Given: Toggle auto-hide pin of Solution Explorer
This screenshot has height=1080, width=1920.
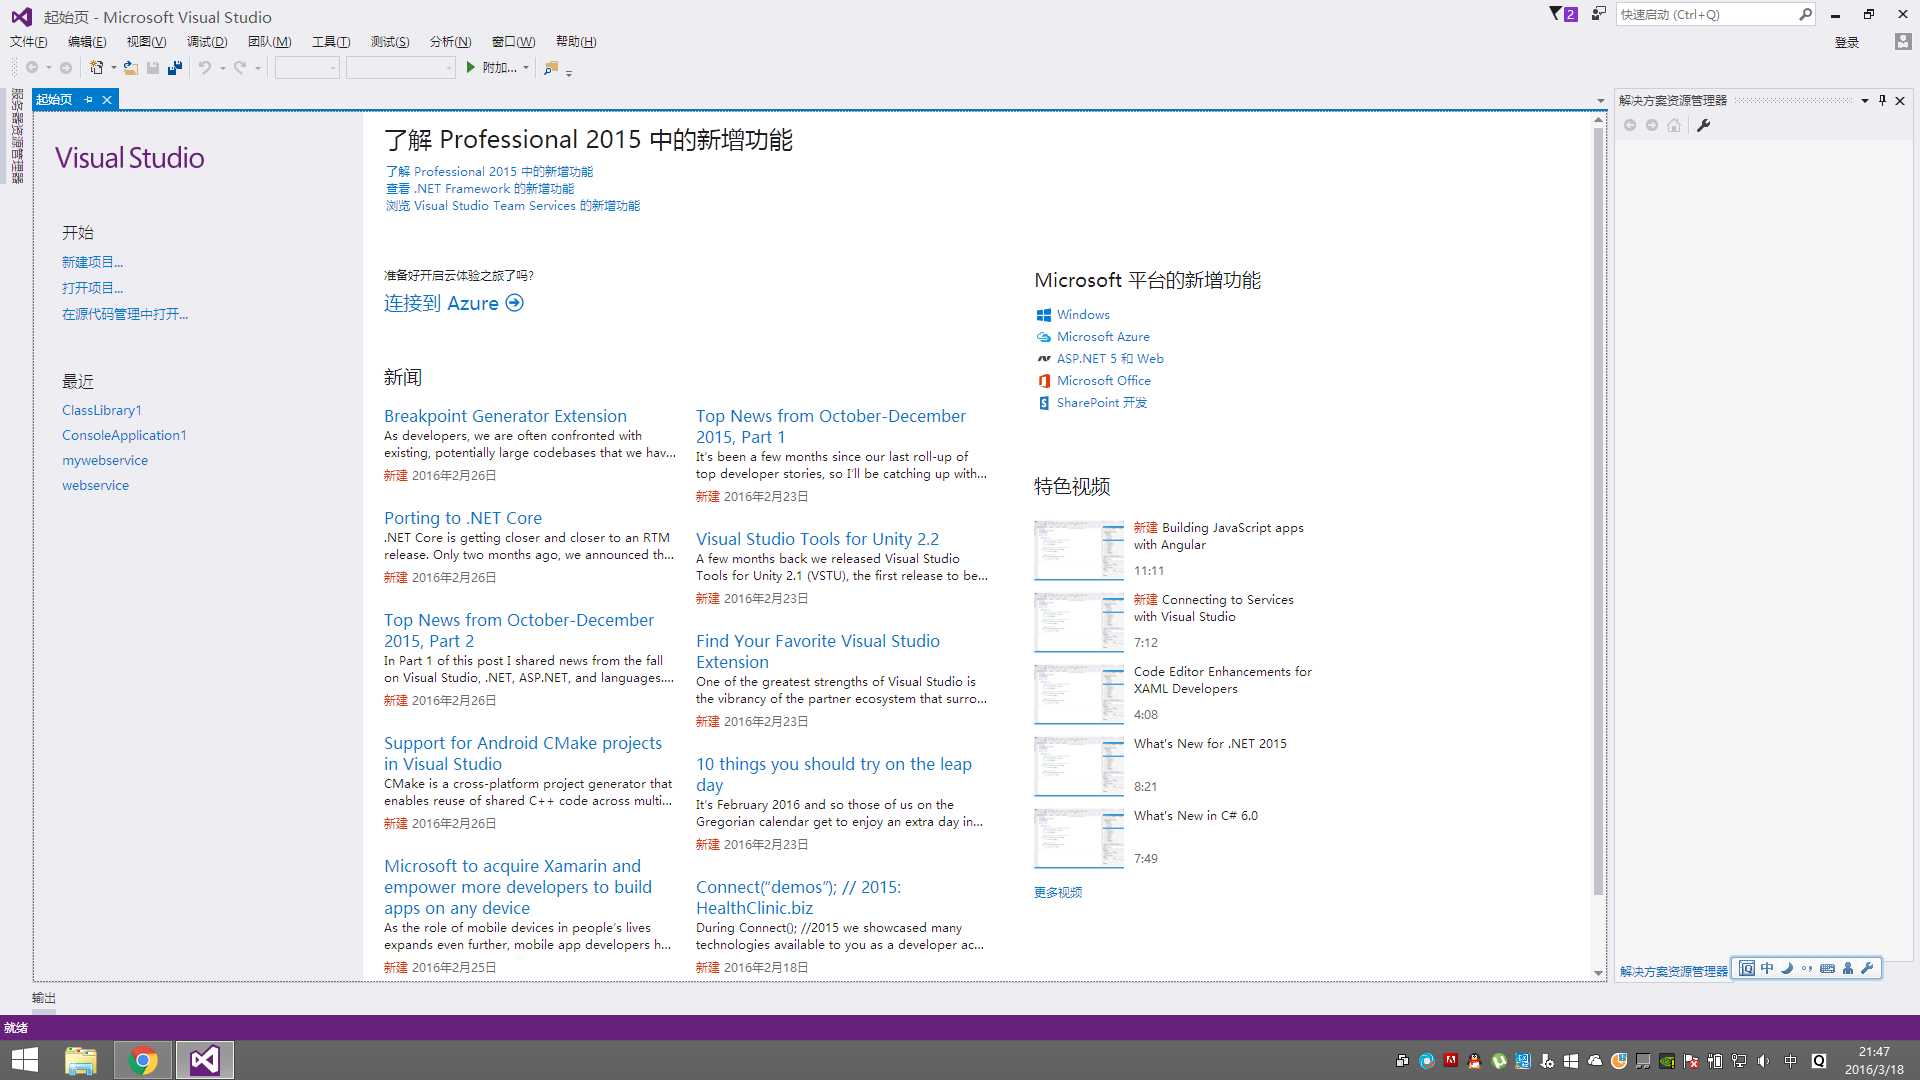Looking at the screenshot, I should coord(1882,100).
